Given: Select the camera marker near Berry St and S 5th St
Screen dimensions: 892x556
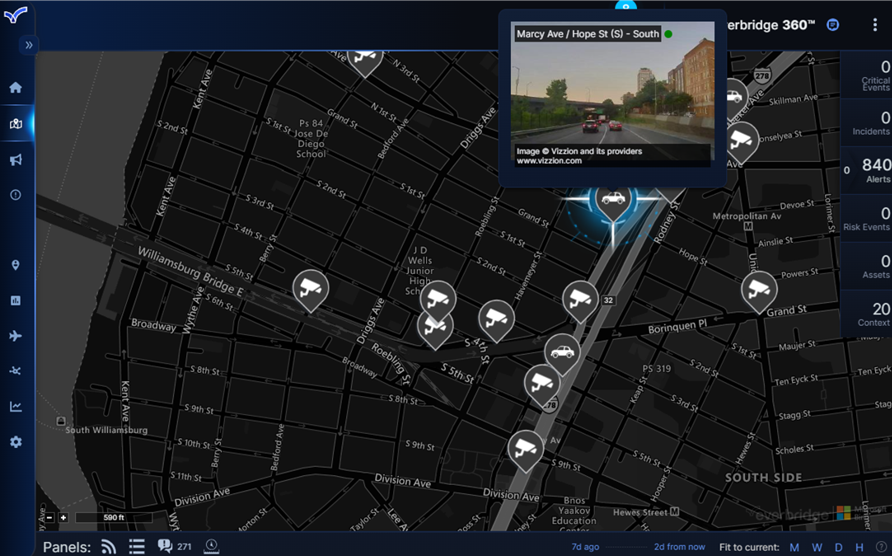Looking at the screenshot, I should point(311,290).
